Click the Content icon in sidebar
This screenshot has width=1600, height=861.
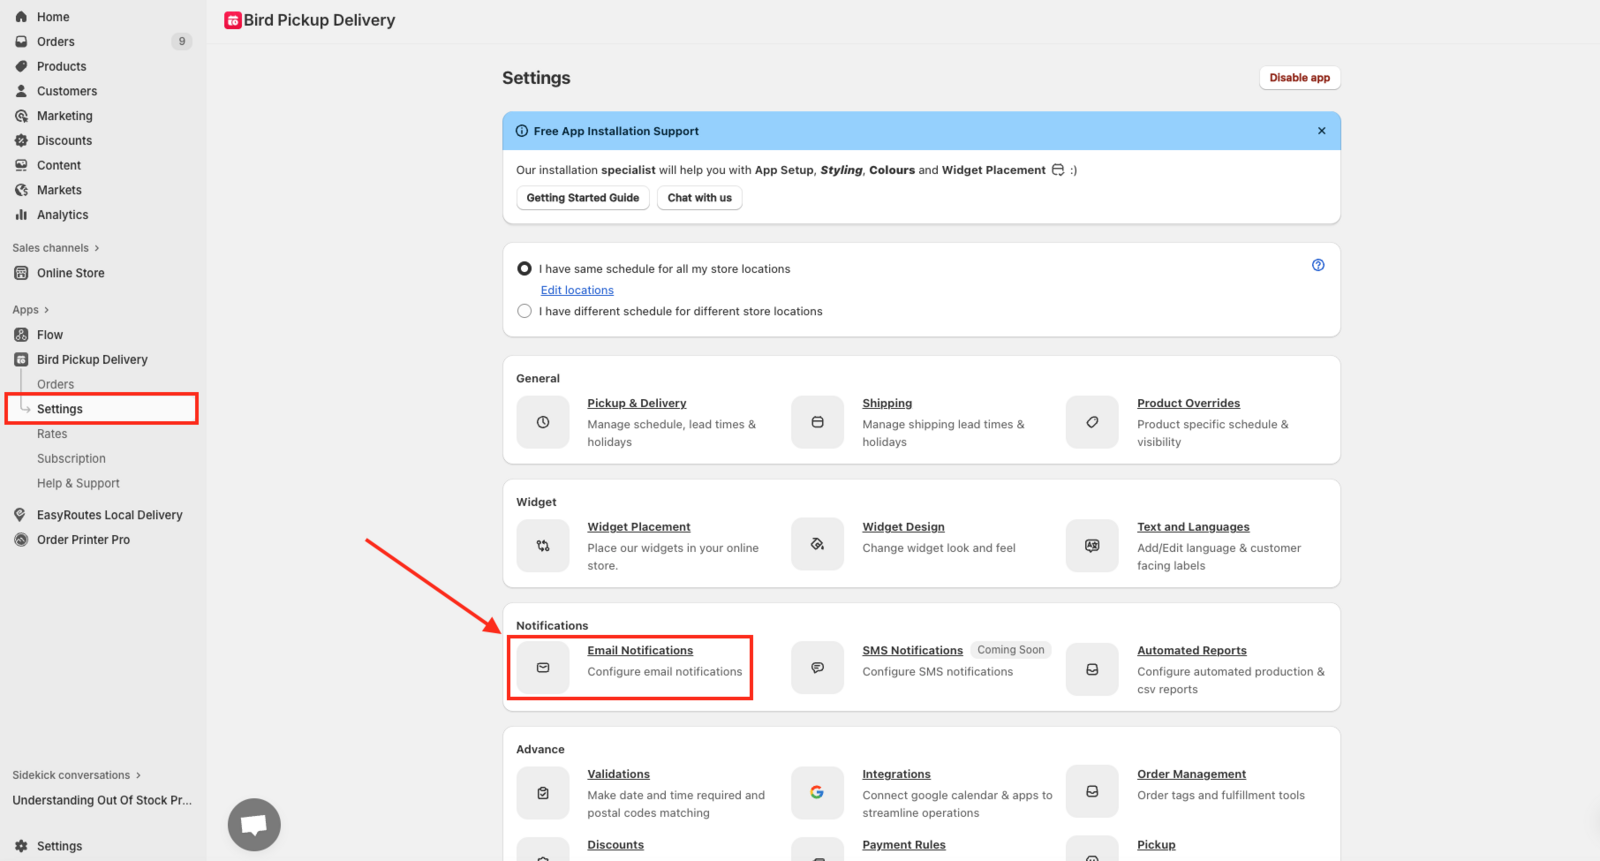[x=21, y=165]
